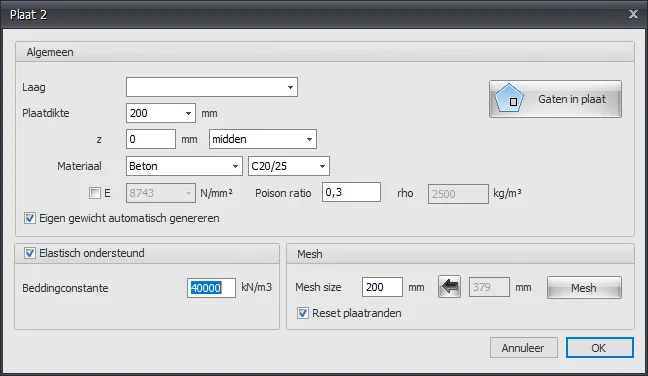Click the Mesh size input field
The image size is (648, 376).
point(382,287)
